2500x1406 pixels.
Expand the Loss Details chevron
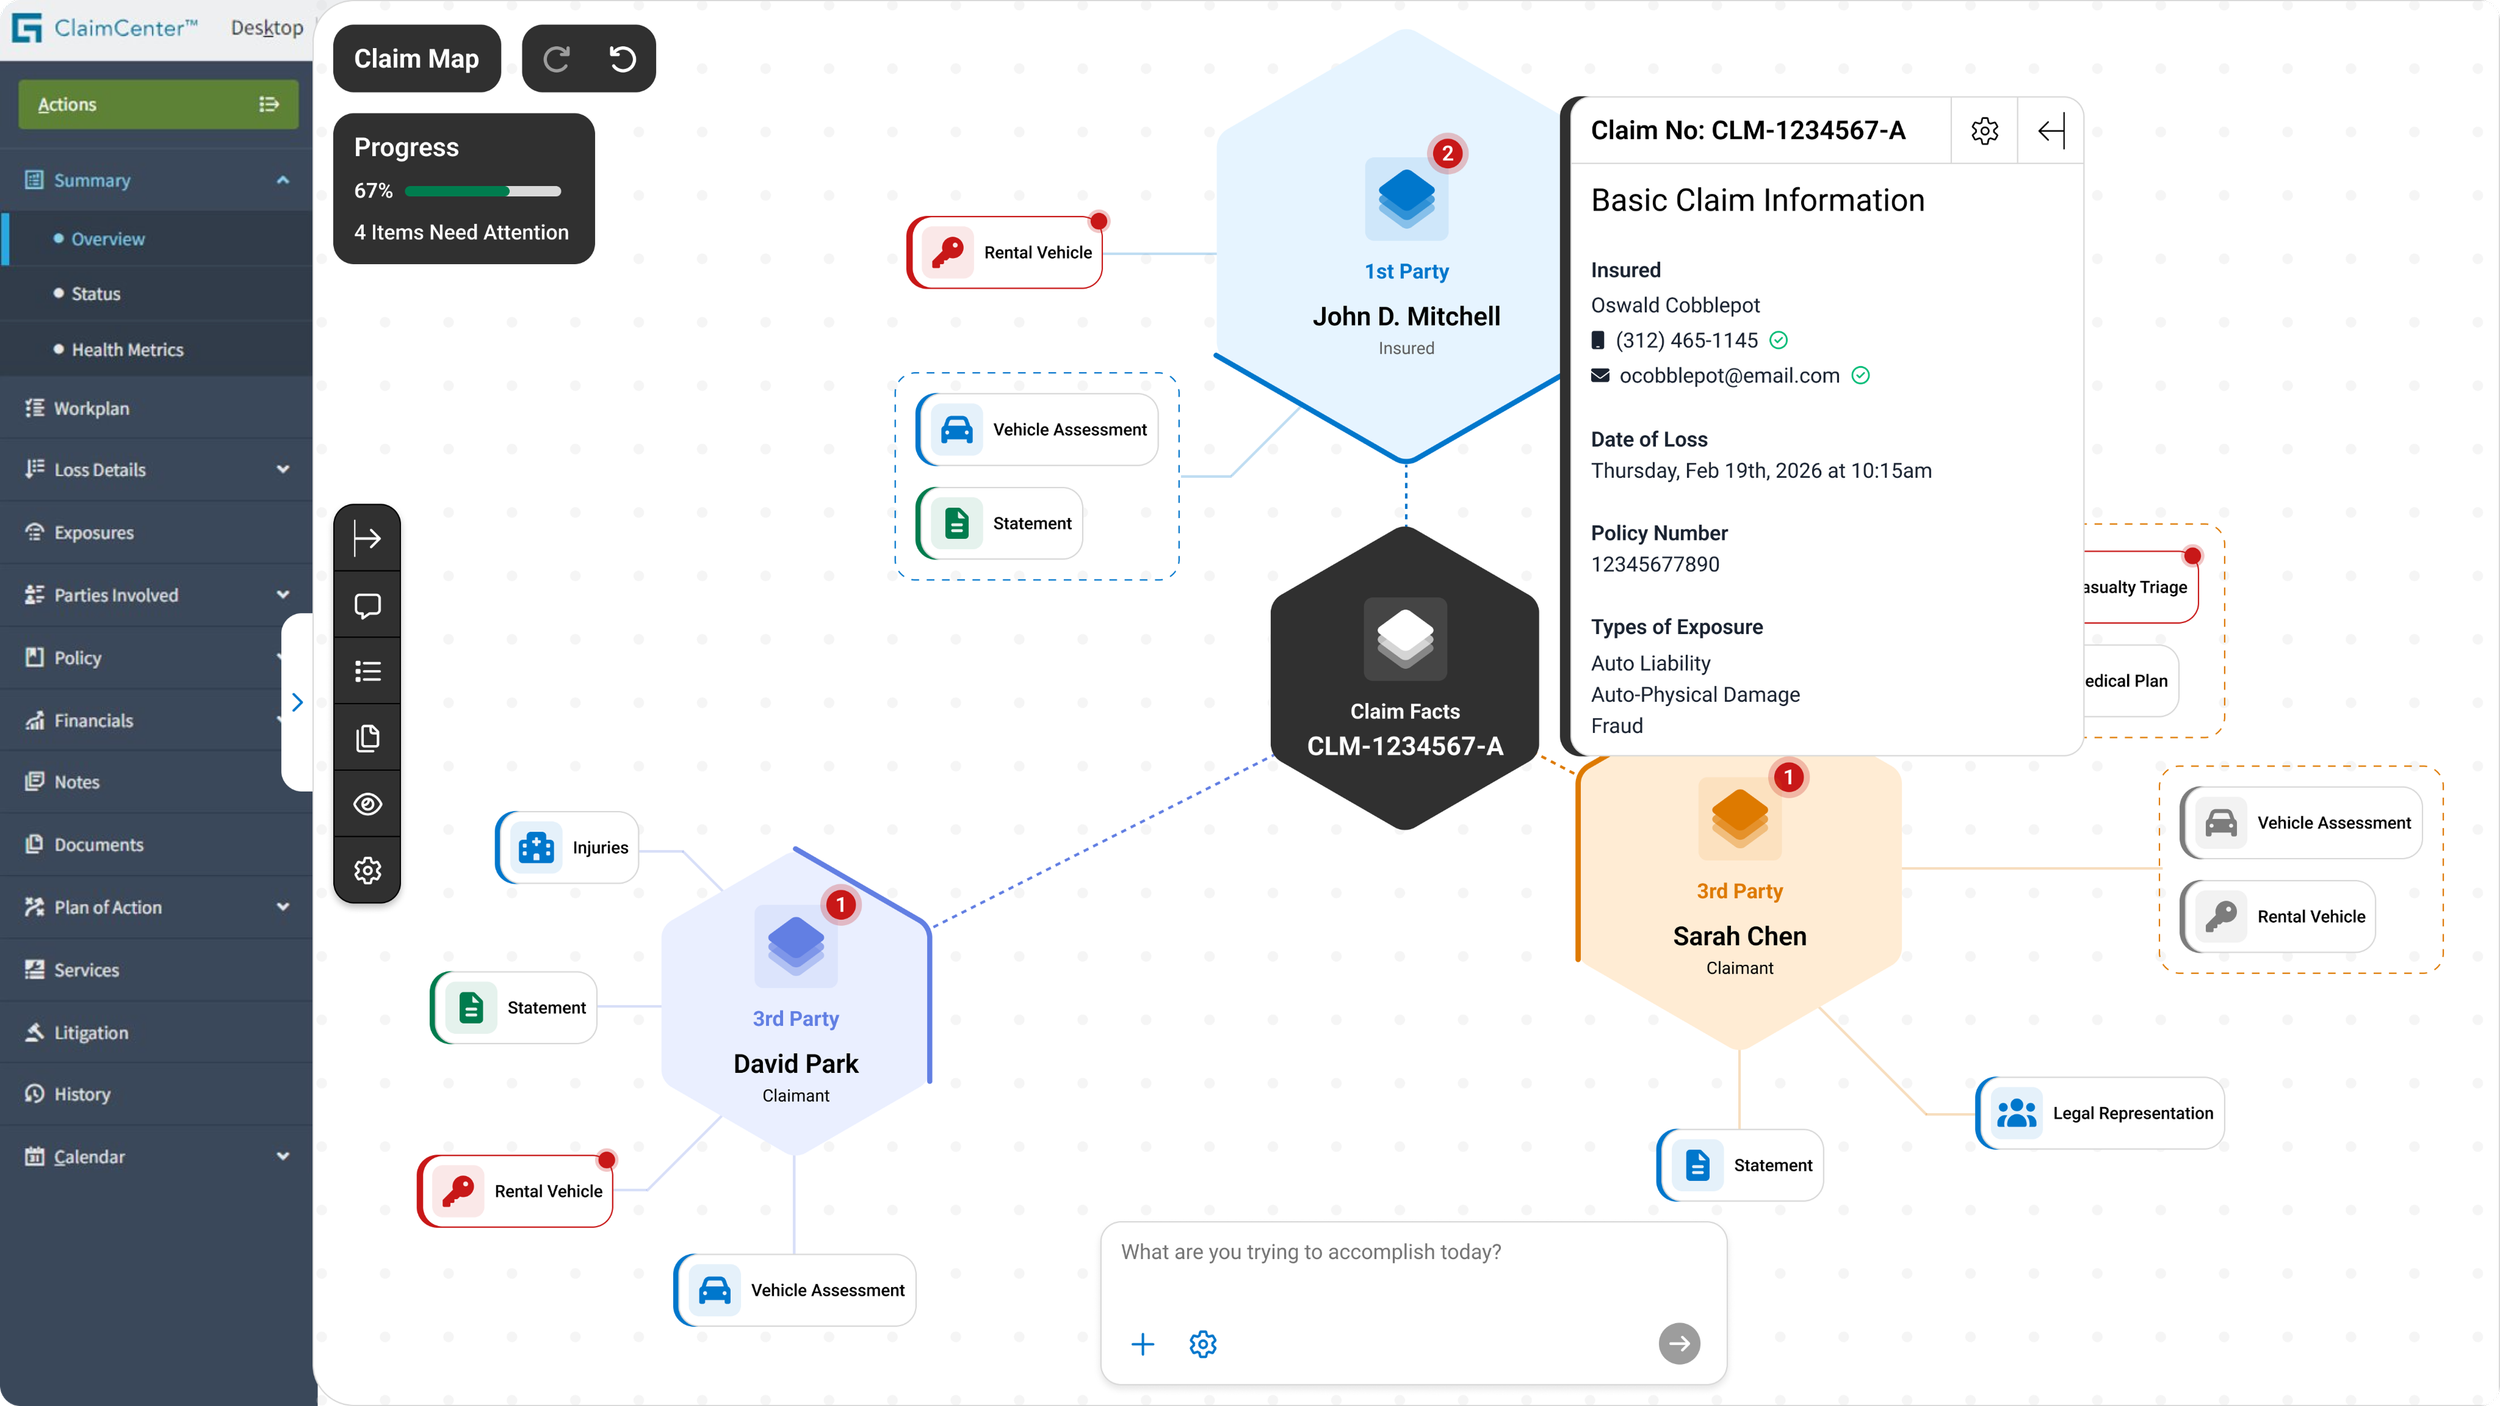coord(282,469)
